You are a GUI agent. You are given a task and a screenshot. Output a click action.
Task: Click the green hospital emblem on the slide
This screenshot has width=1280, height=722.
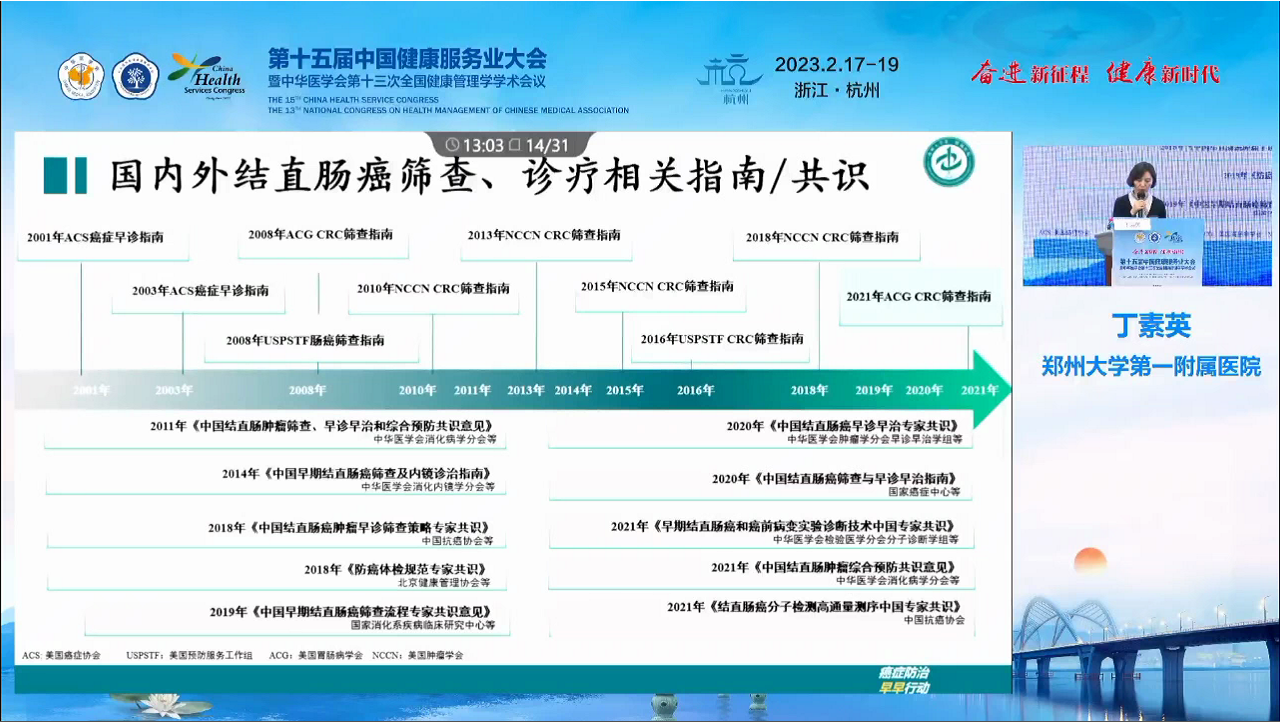pyautogui.click(x=949, y=163)
